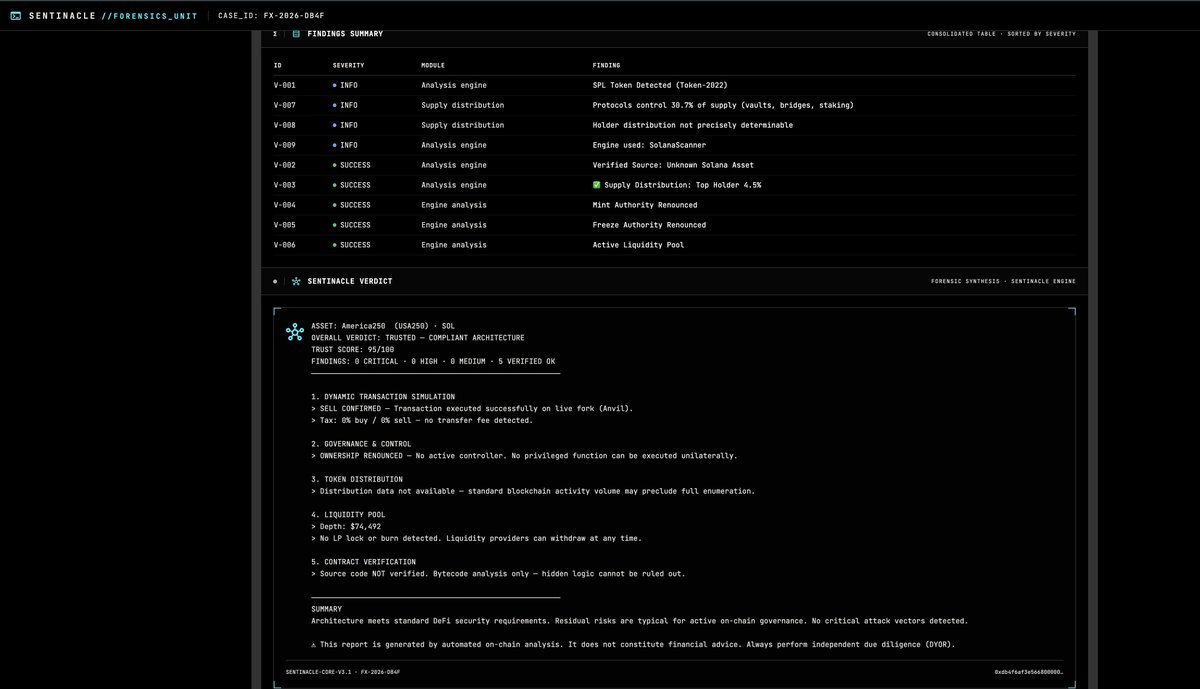This screenshot has width=1200, height=689.
Task: Click the truncated 0xdb4f6af3 hash in footer
Action: tap(1029, 672)
